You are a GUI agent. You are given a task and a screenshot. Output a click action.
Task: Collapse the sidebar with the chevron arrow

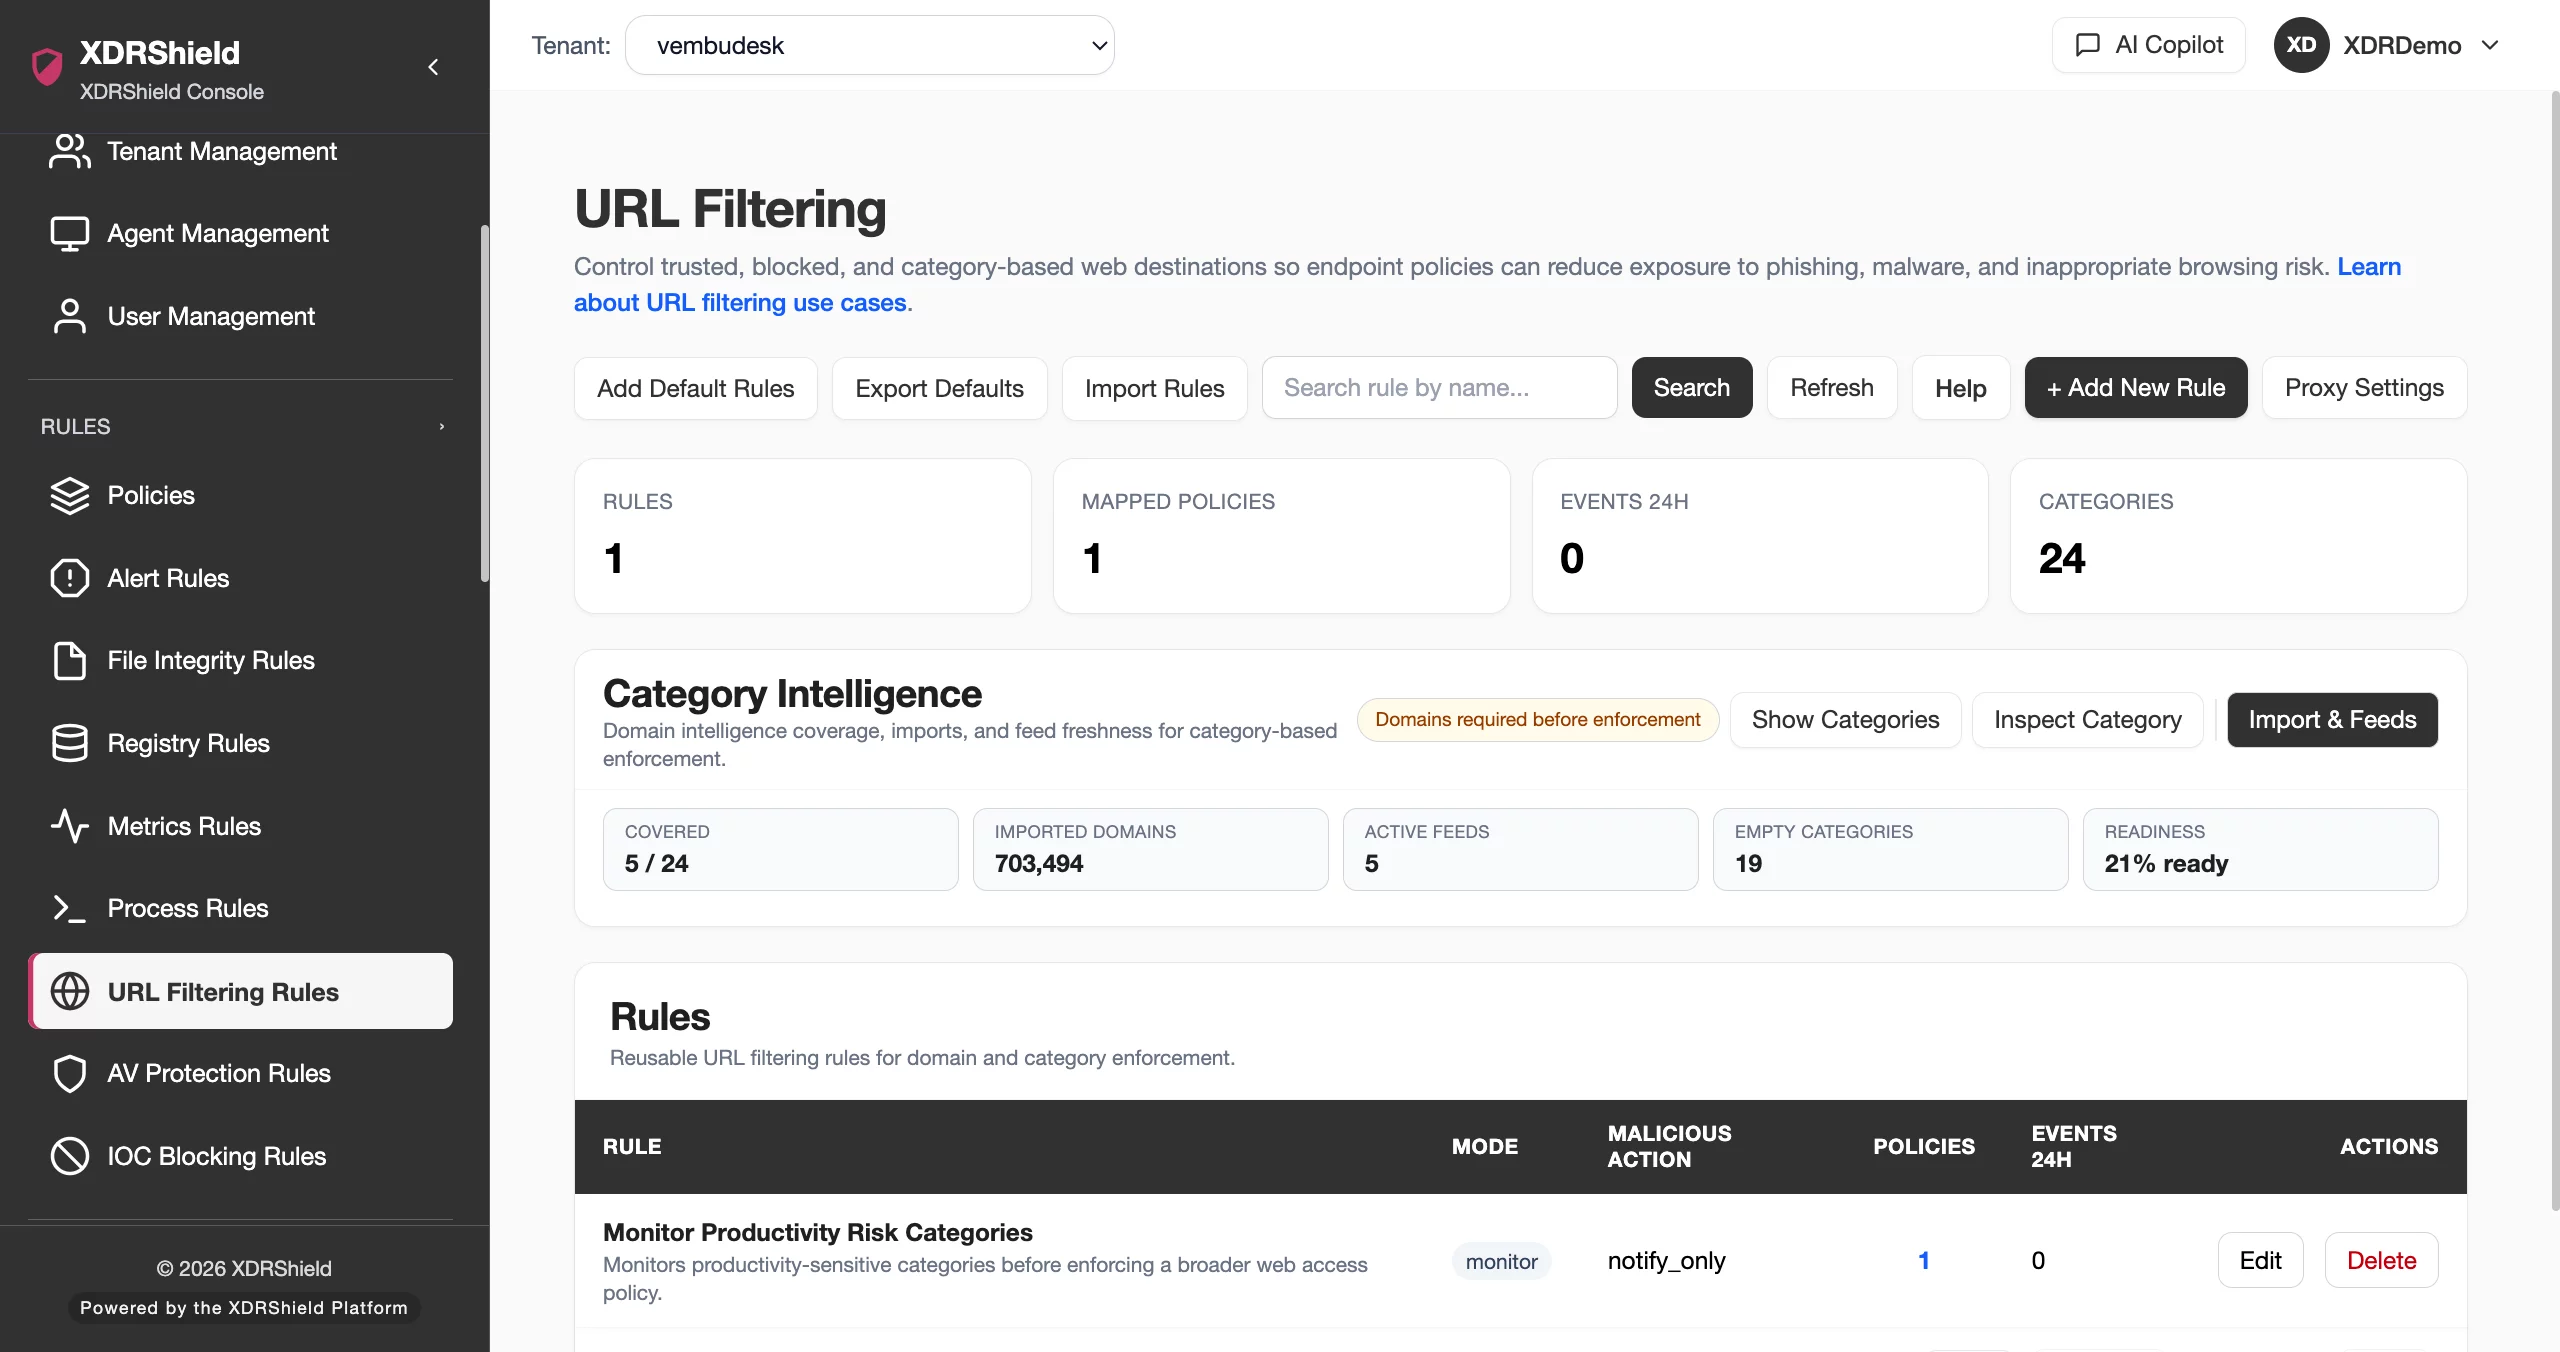pyautogui.click(x=433, y=67)
